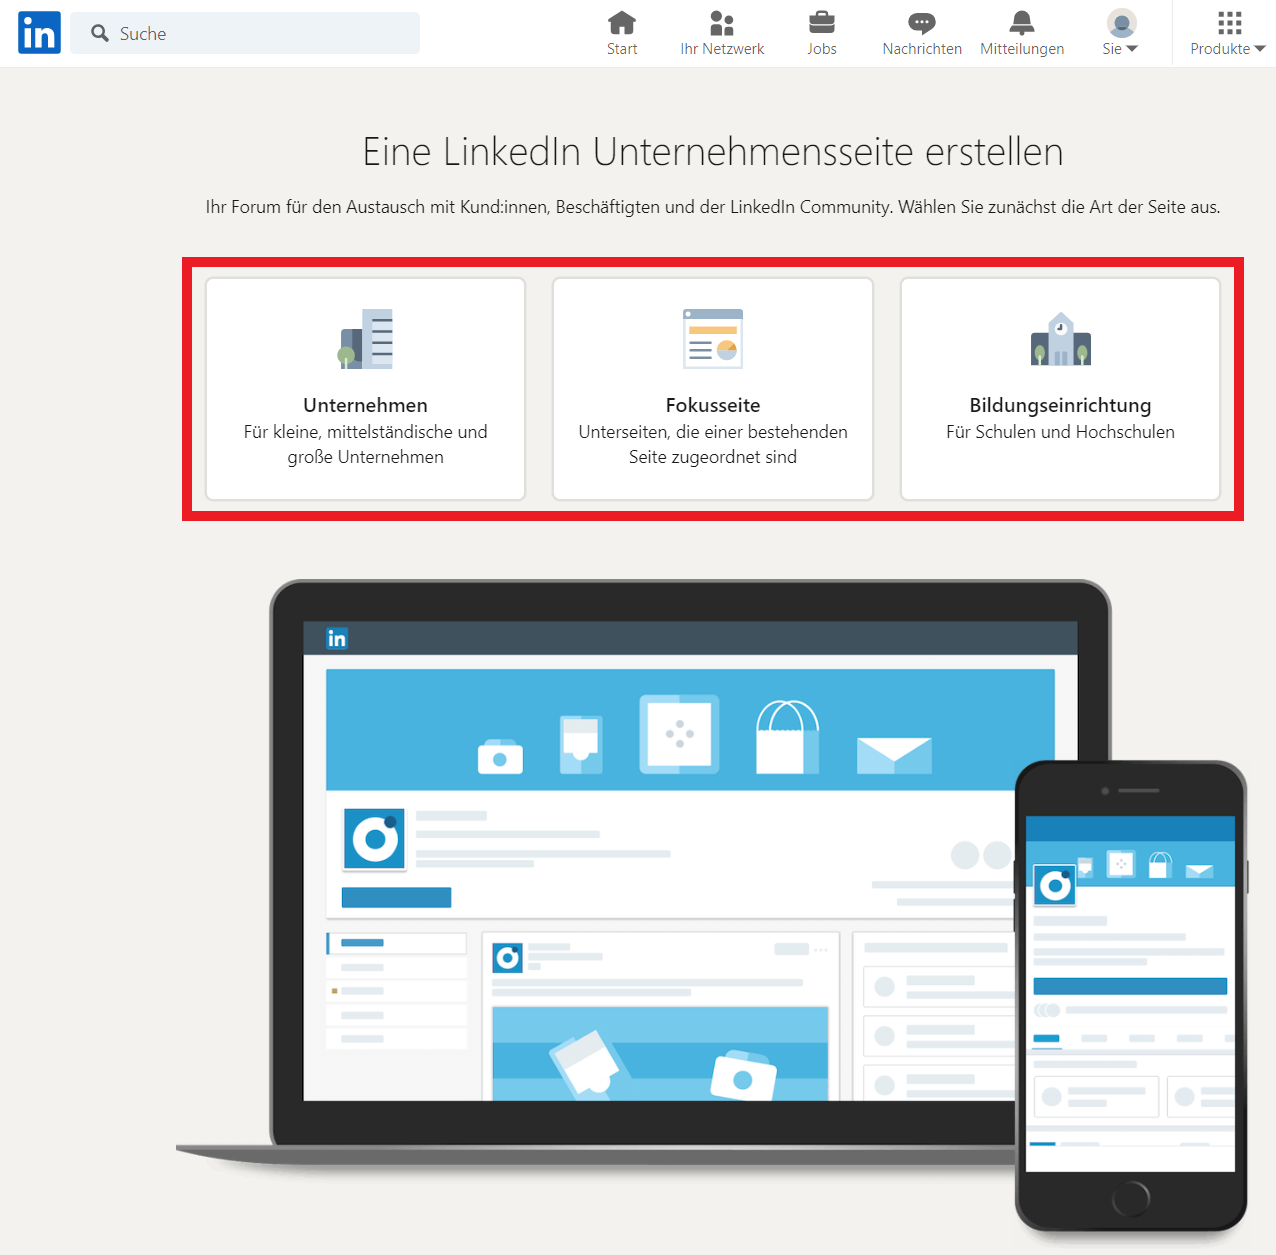Screen dimensions: 1276x1255
Task: Click the Produkte grid icon
Action: (x=1229, y=23)
